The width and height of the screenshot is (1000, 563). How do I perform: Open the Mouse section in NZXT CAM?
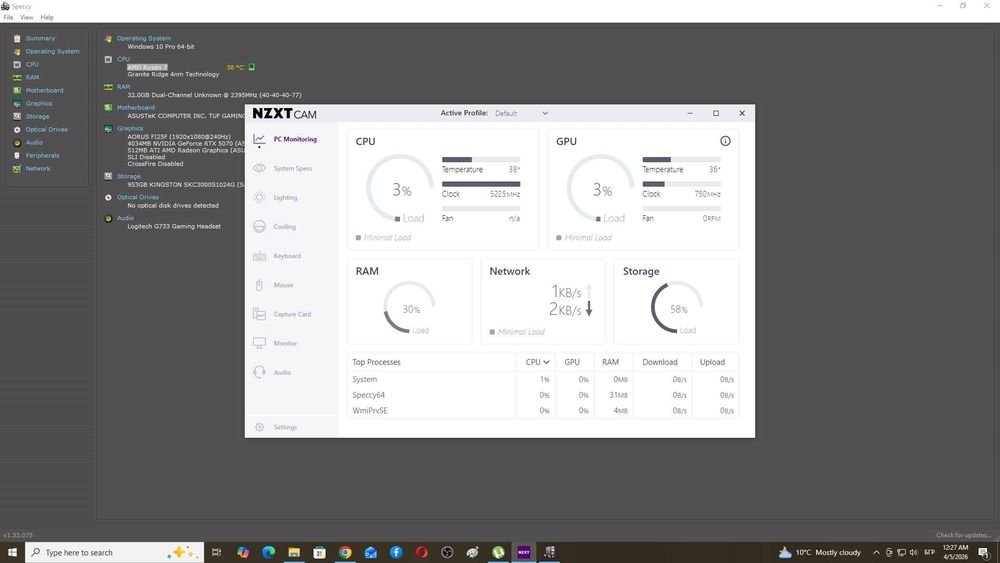(x=274, y=285)
